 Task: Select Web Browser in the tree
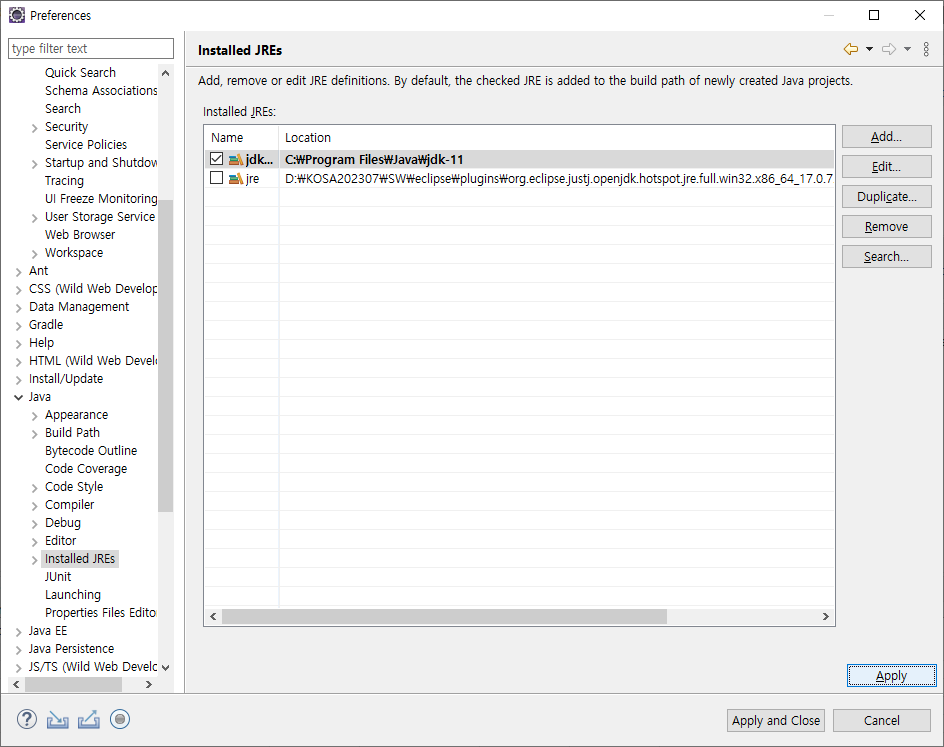click(79, 235)
